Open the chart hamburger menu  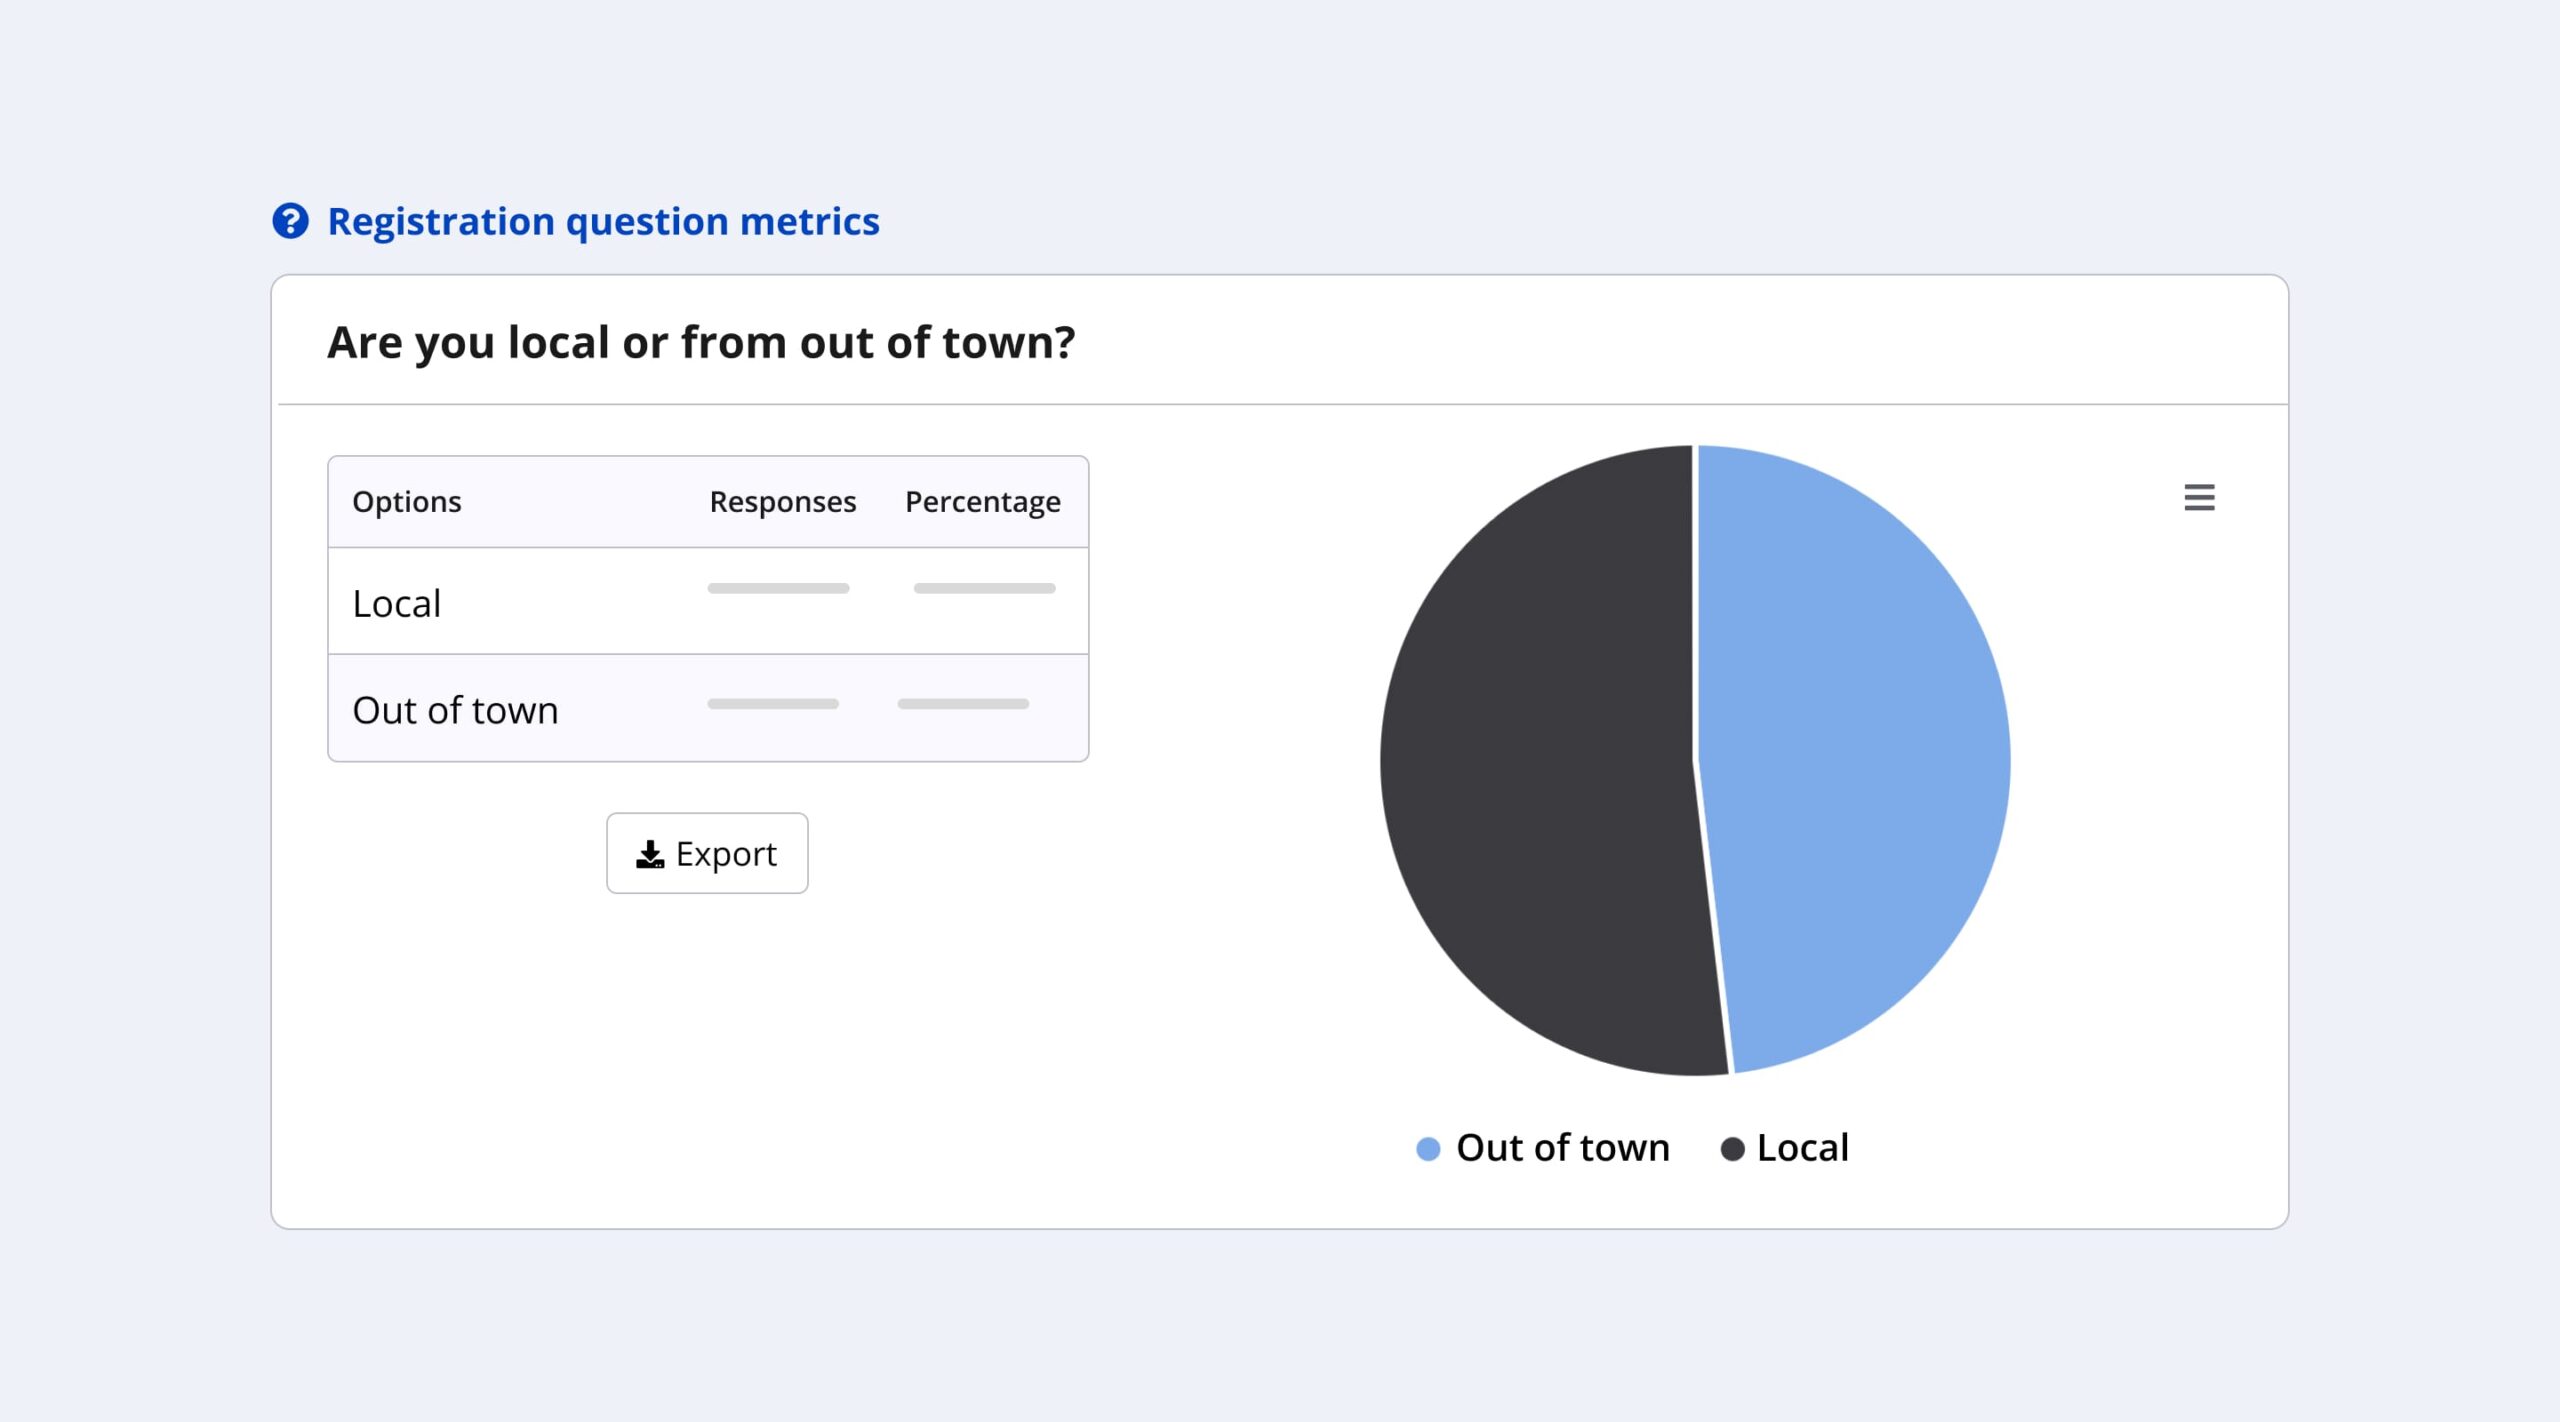[x=2199, y=497]
